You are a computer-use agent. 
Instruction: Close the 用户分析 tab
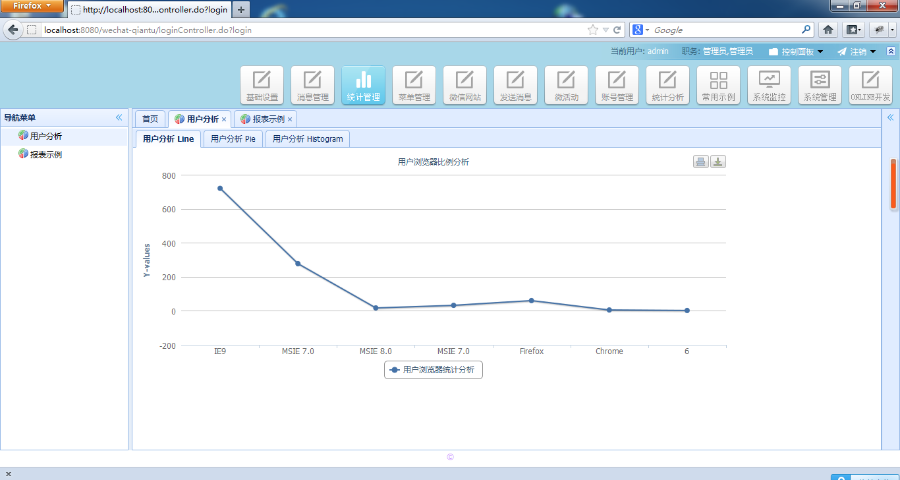[x=224, y=119]
